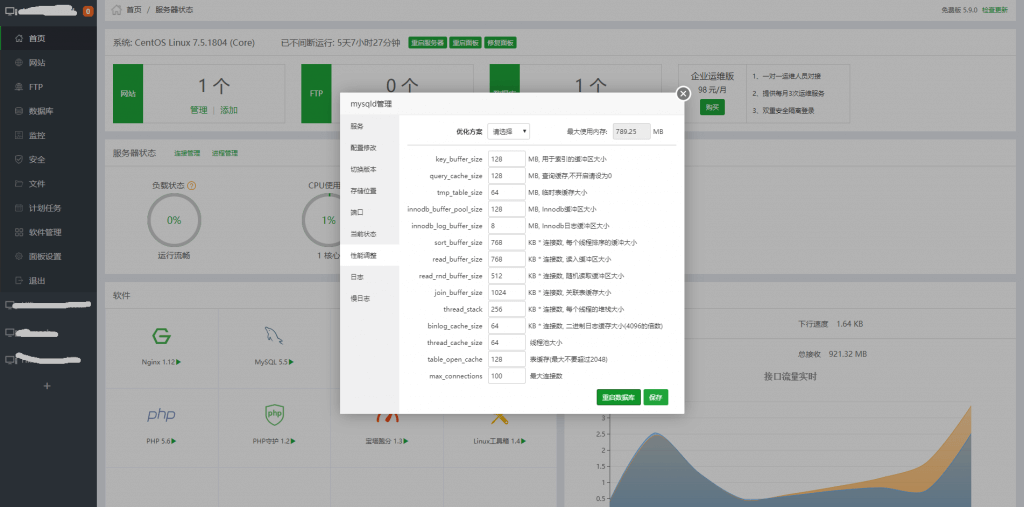Click the 修复面板 button
The width and height of the screenshot is (1024, 507).
(x=501, y=42)
